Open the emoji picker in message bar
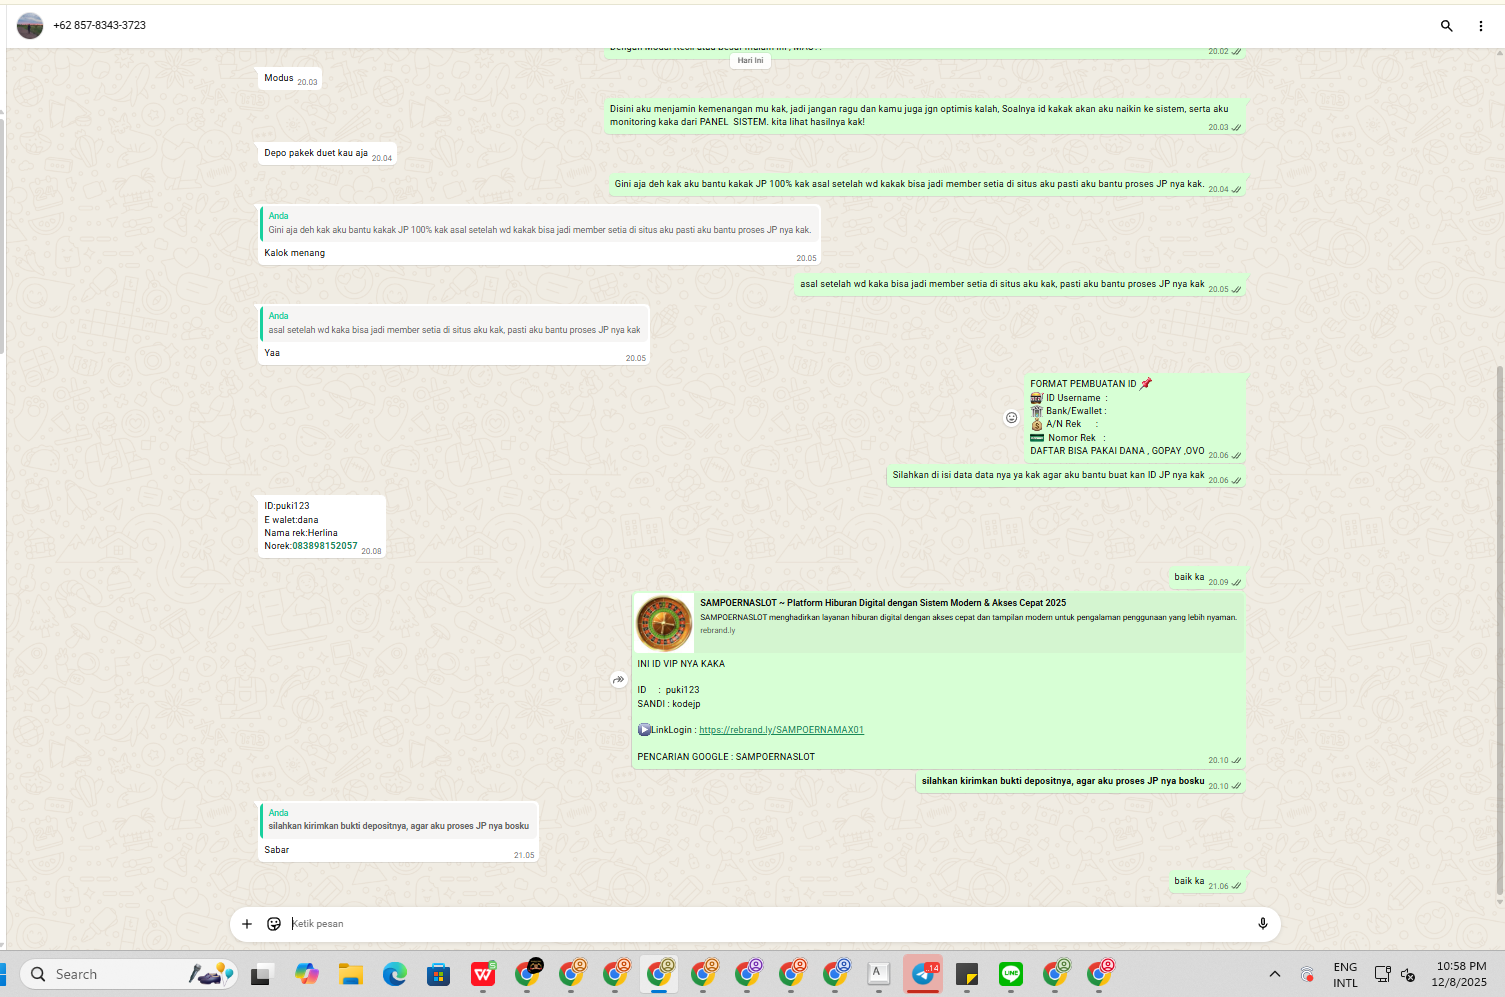 [x=274, y=924]
